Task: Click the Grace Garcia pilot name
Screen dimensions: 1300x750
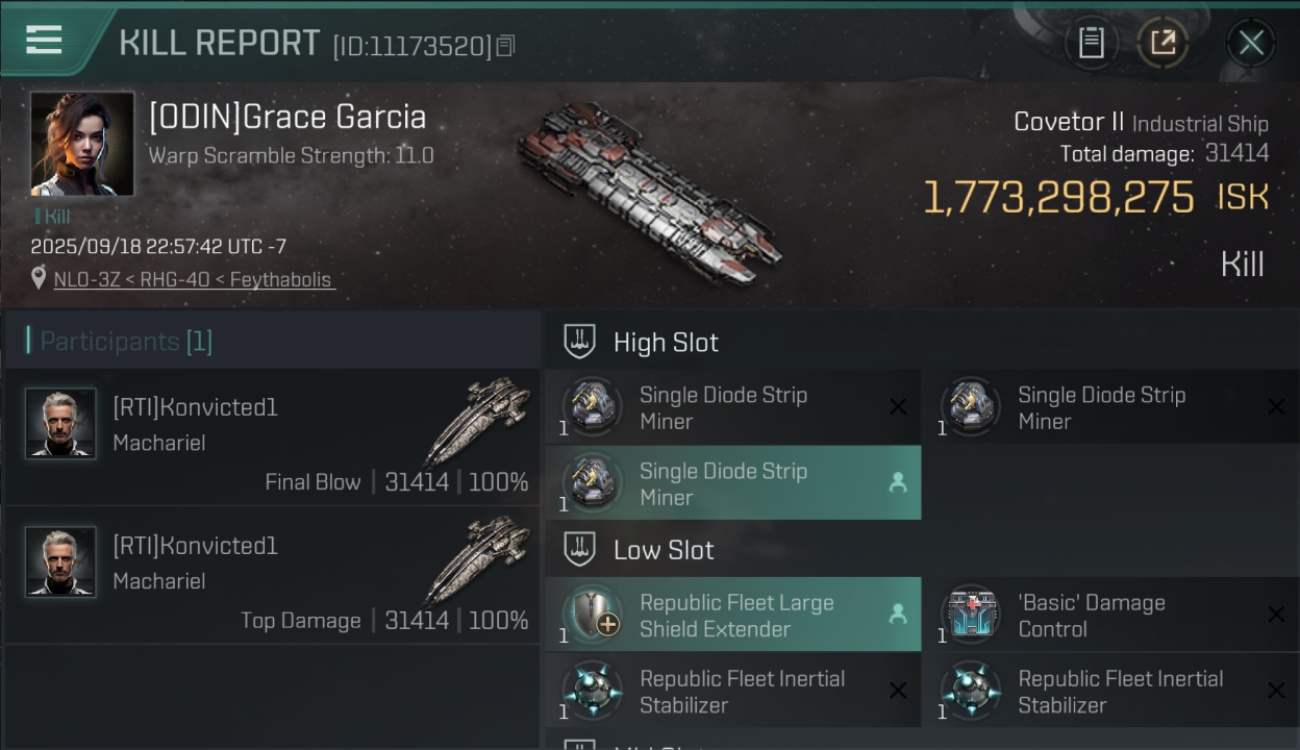Action: click(x=287, y=117)
